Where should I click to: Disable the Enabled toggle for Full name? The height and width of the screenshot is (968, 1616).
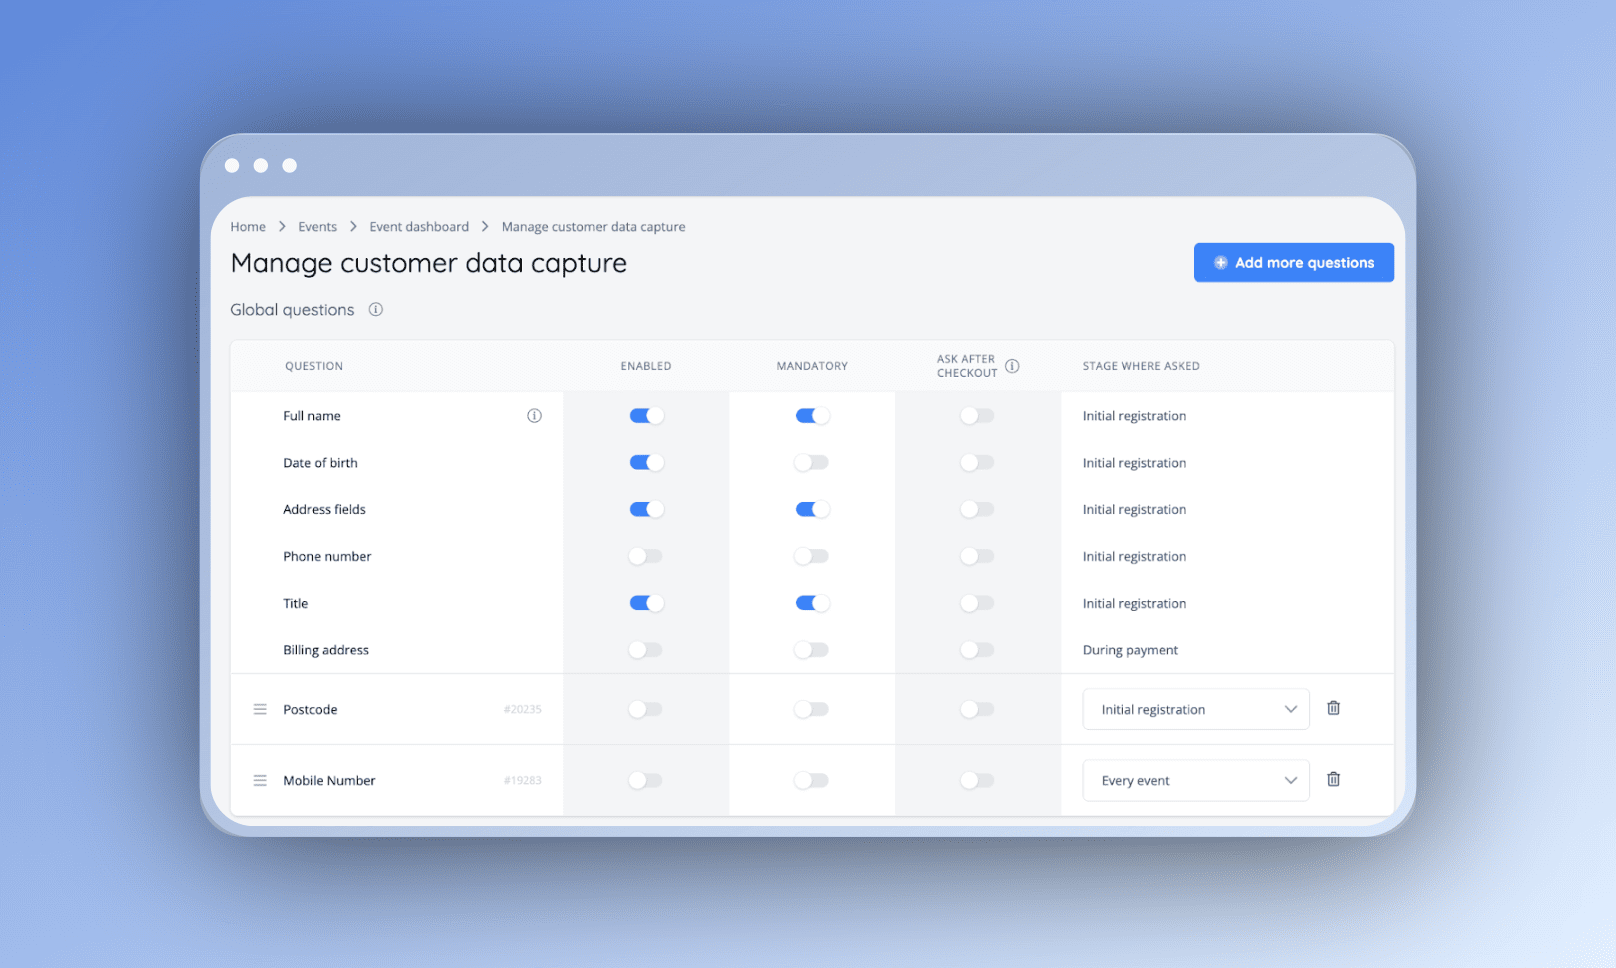coord(646,416)
